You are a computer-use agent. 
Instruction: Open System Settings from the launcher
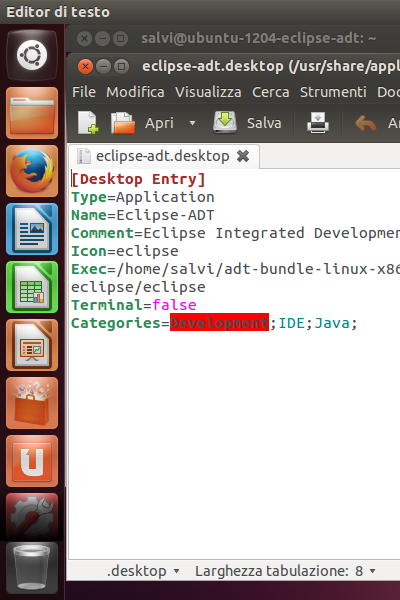[32, 516]
